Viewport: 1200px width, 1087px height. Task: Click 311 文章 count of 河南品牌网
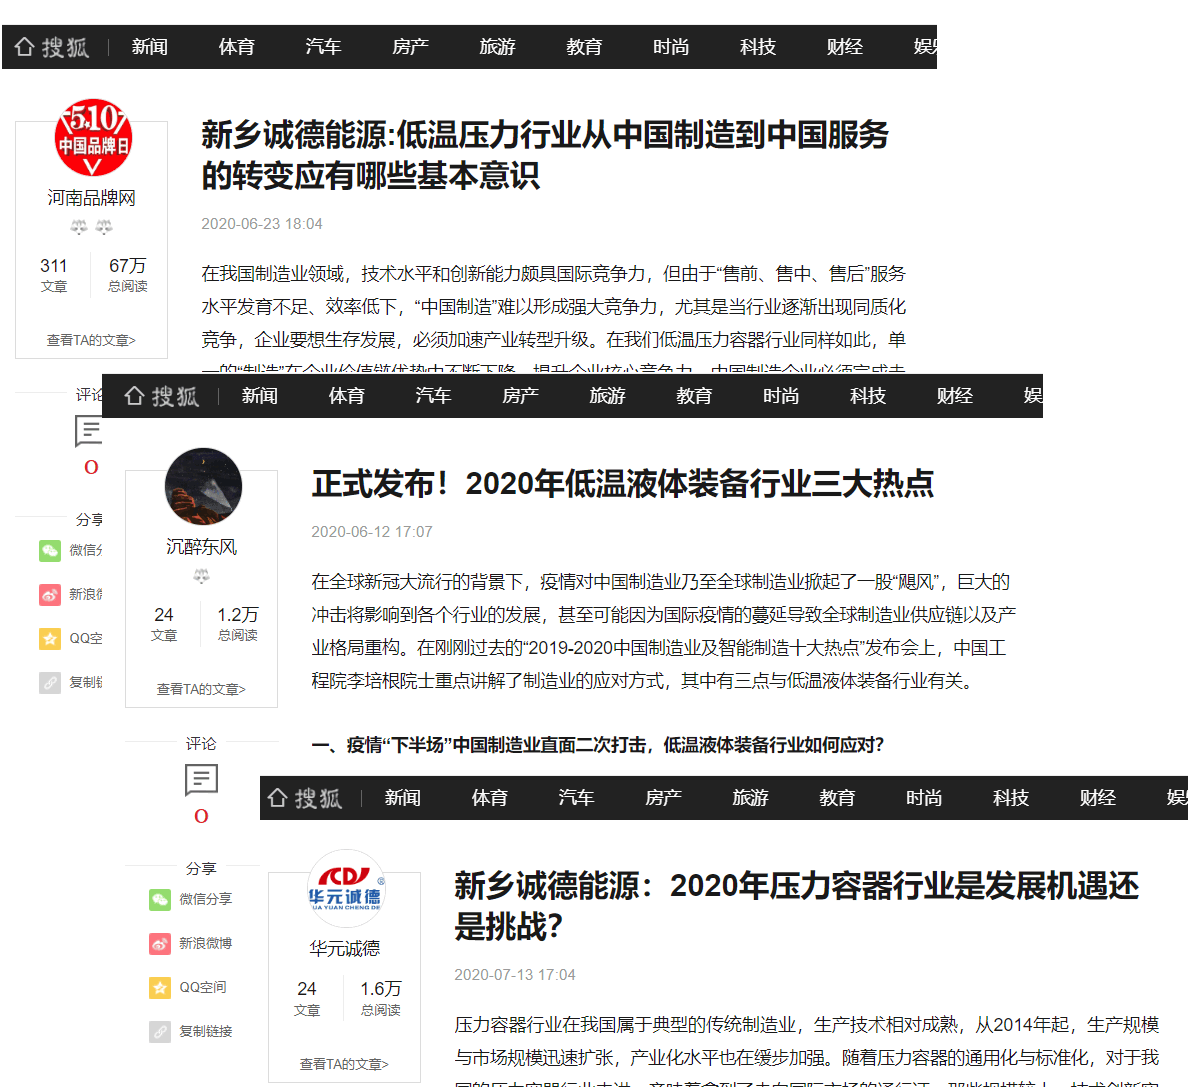pos(54,275)
